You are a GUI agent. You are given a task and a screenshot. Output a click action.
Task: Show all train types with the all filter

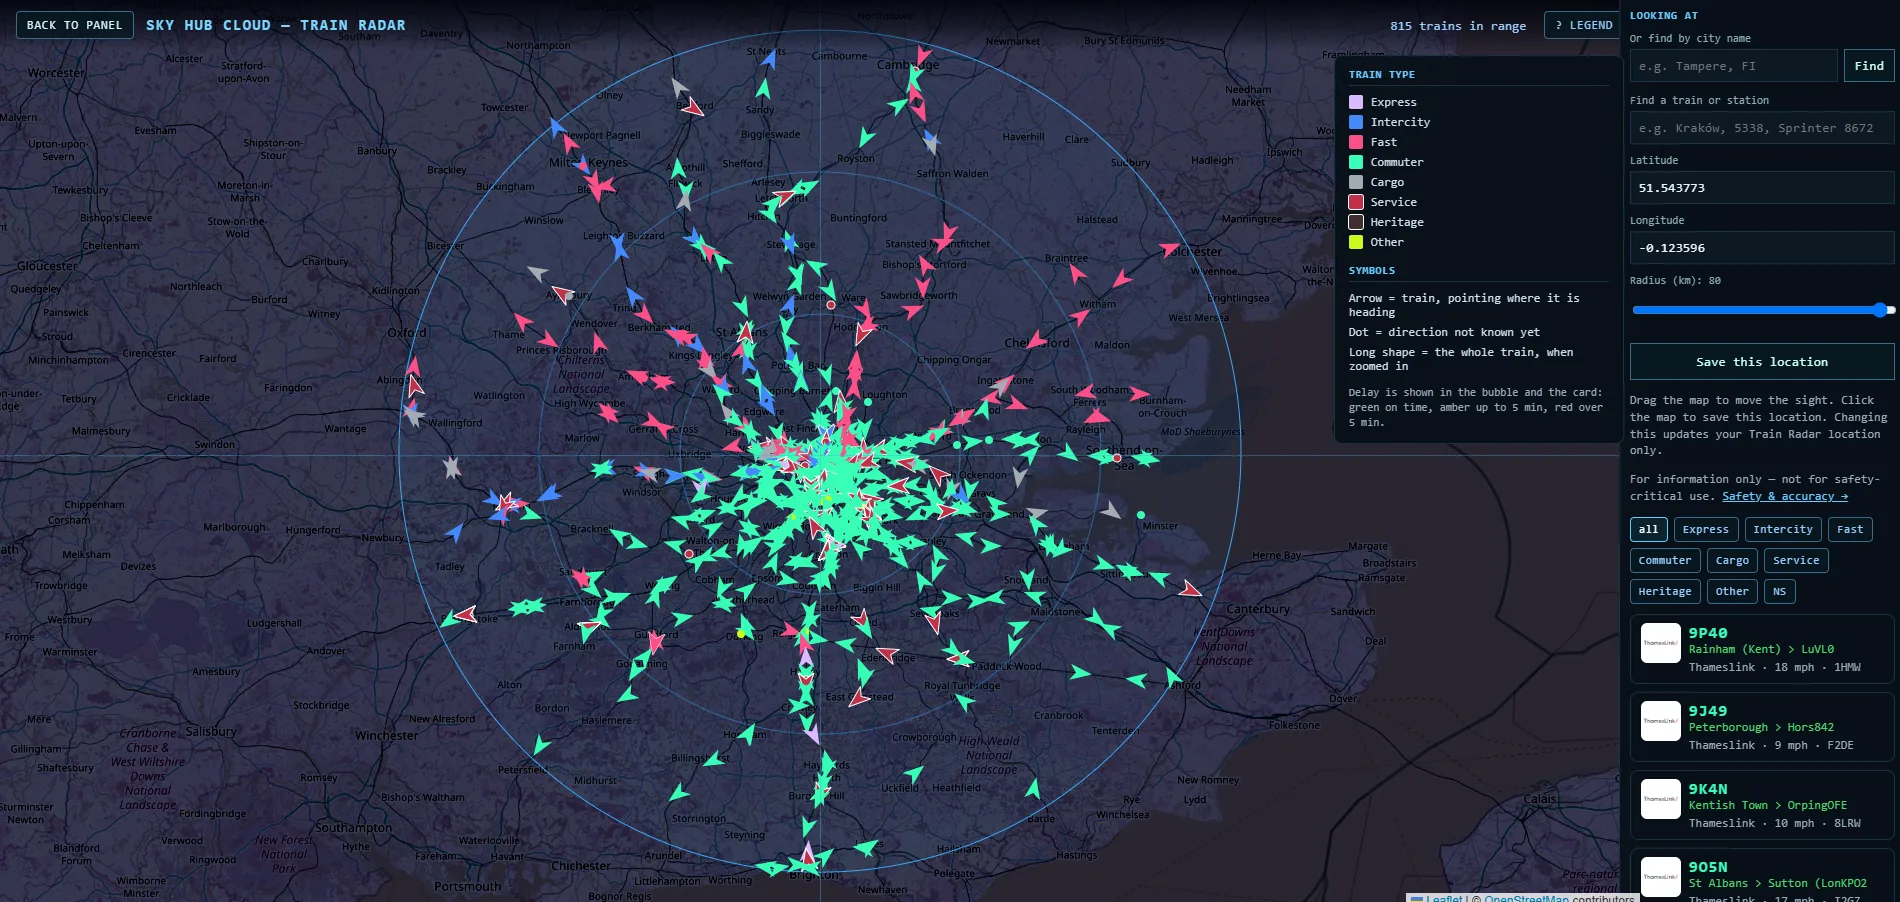pyautogui.click(x=1648, y=530)
